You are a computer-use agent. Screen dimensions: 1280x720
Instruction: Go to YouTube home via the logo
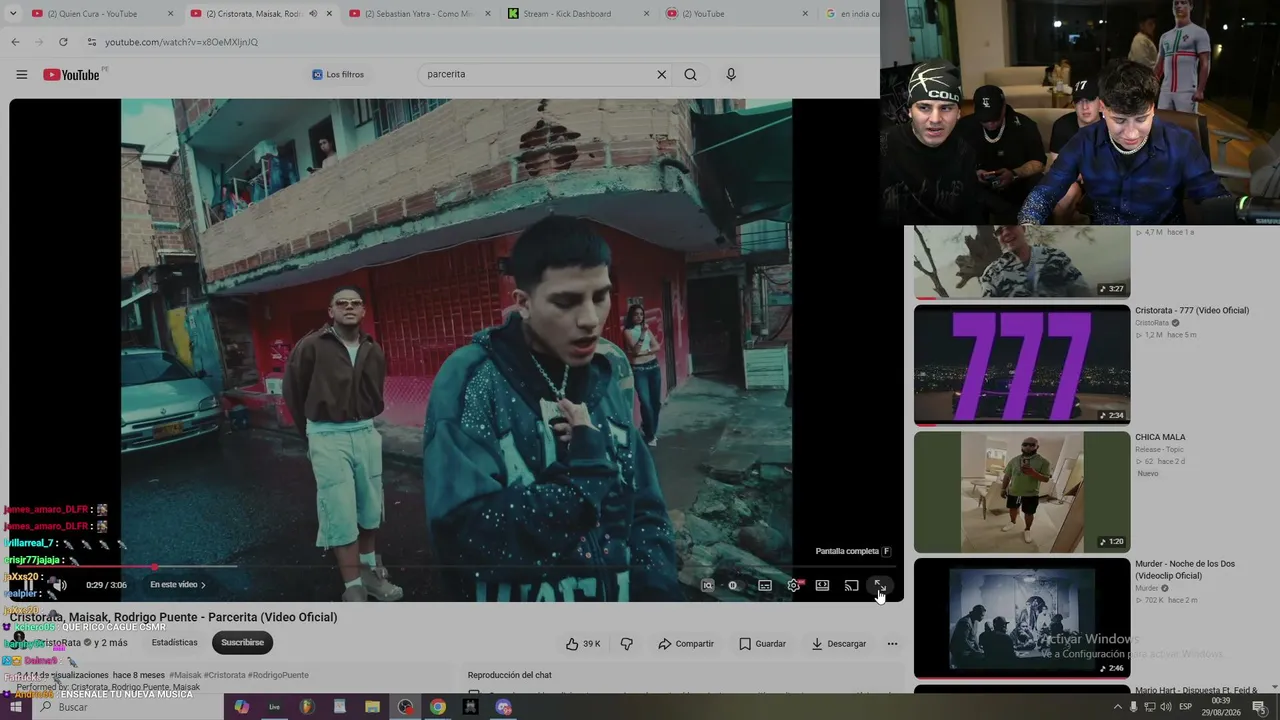[x=72, y=74]
